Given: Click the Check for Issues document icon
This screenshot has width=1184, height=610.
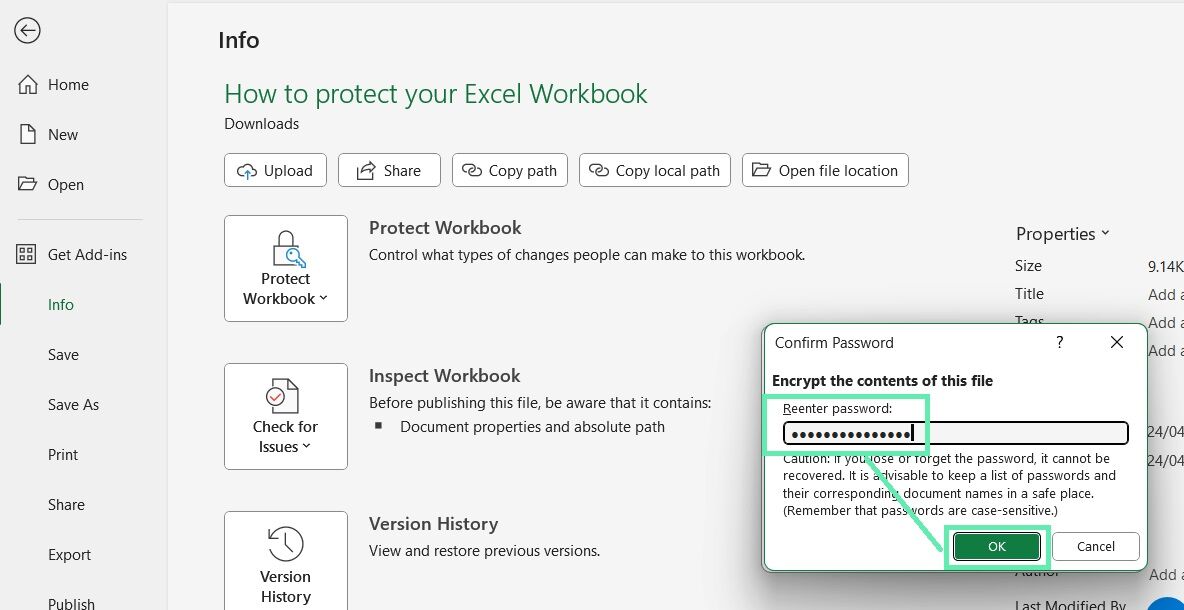Looking at the screenshot, I should (x=282, y=396).
